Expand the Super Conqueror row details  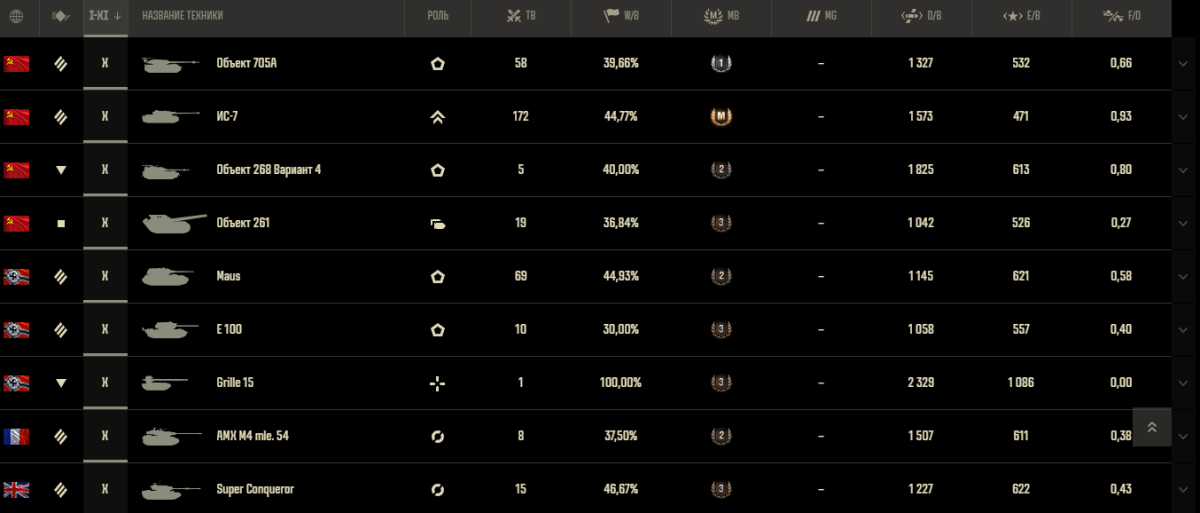1184,489
